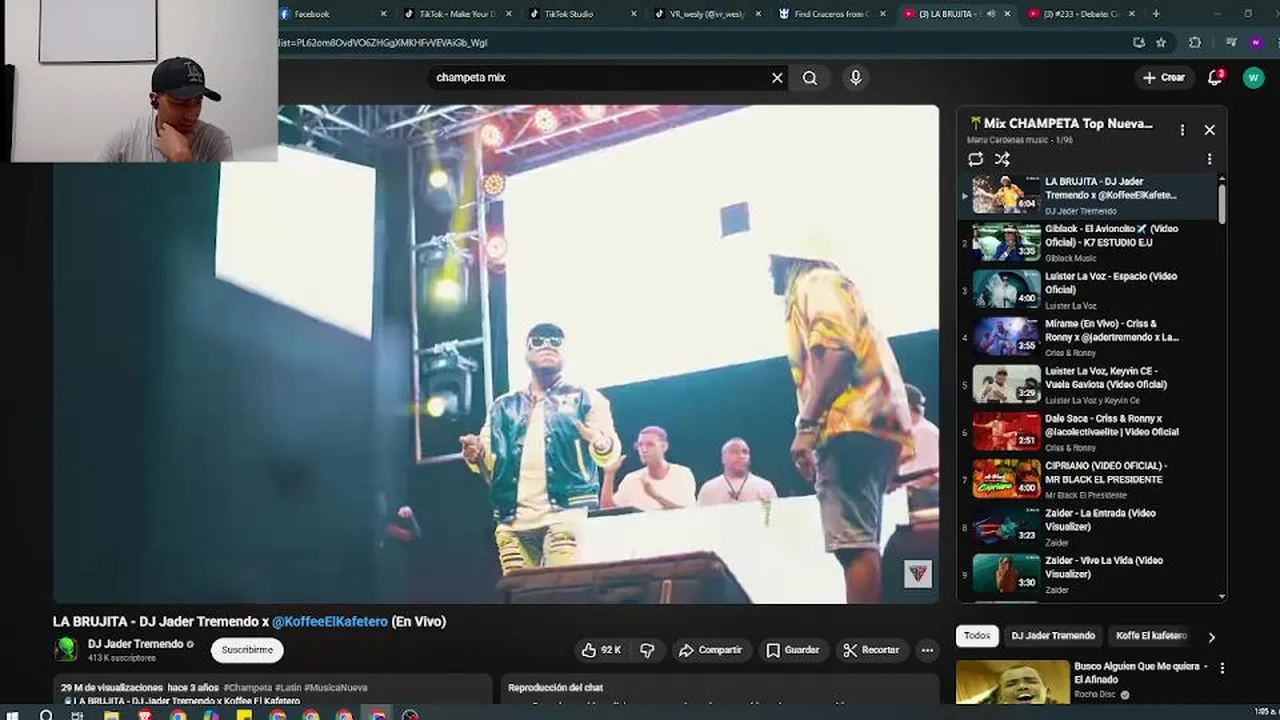Open the YouTube notifications bell
The image size is (1280, 720).
click(x=1215, y=77)
